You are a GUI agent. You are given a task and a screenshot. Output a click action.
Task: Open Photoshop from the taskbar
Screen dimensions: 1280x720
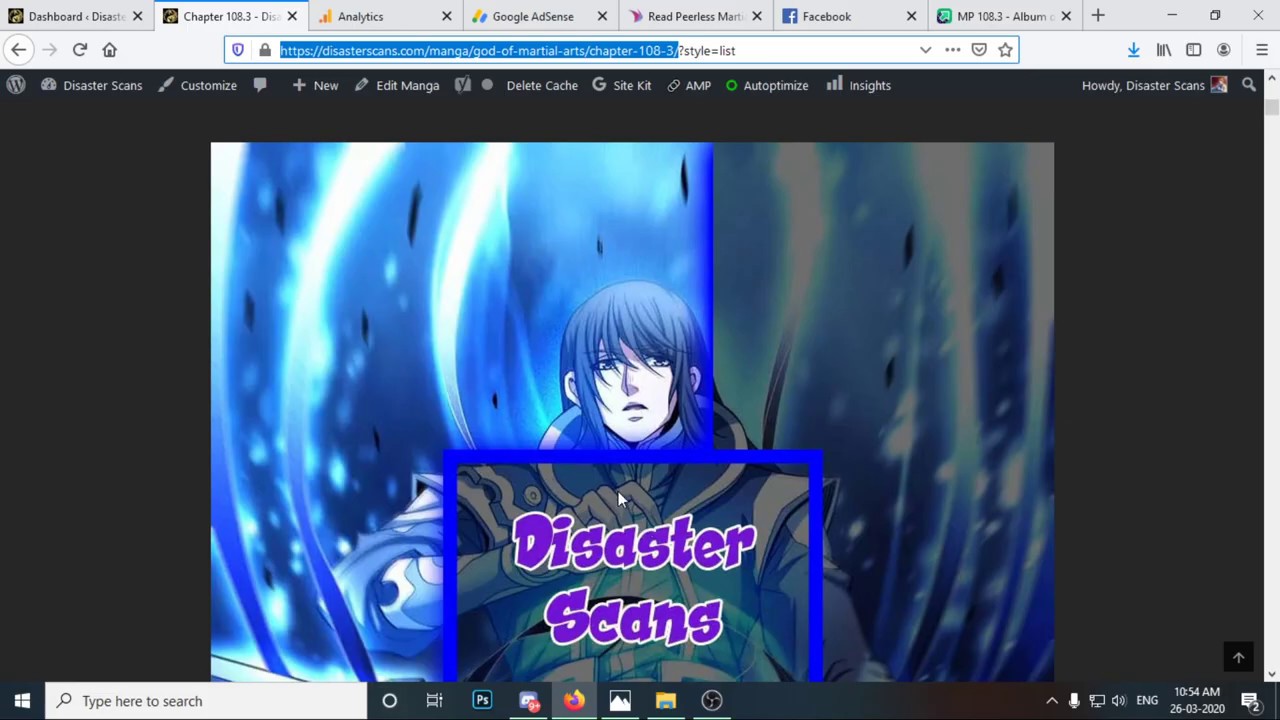[482, 701]
